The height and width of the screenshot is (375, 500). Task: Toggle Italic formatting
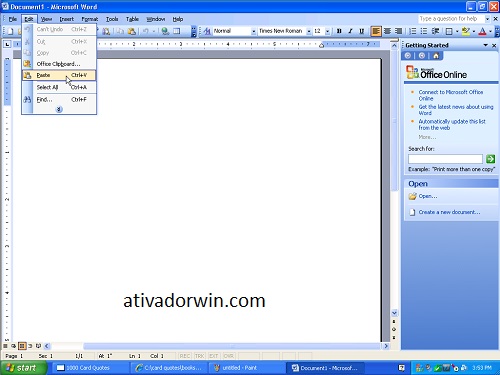(350, 31)
